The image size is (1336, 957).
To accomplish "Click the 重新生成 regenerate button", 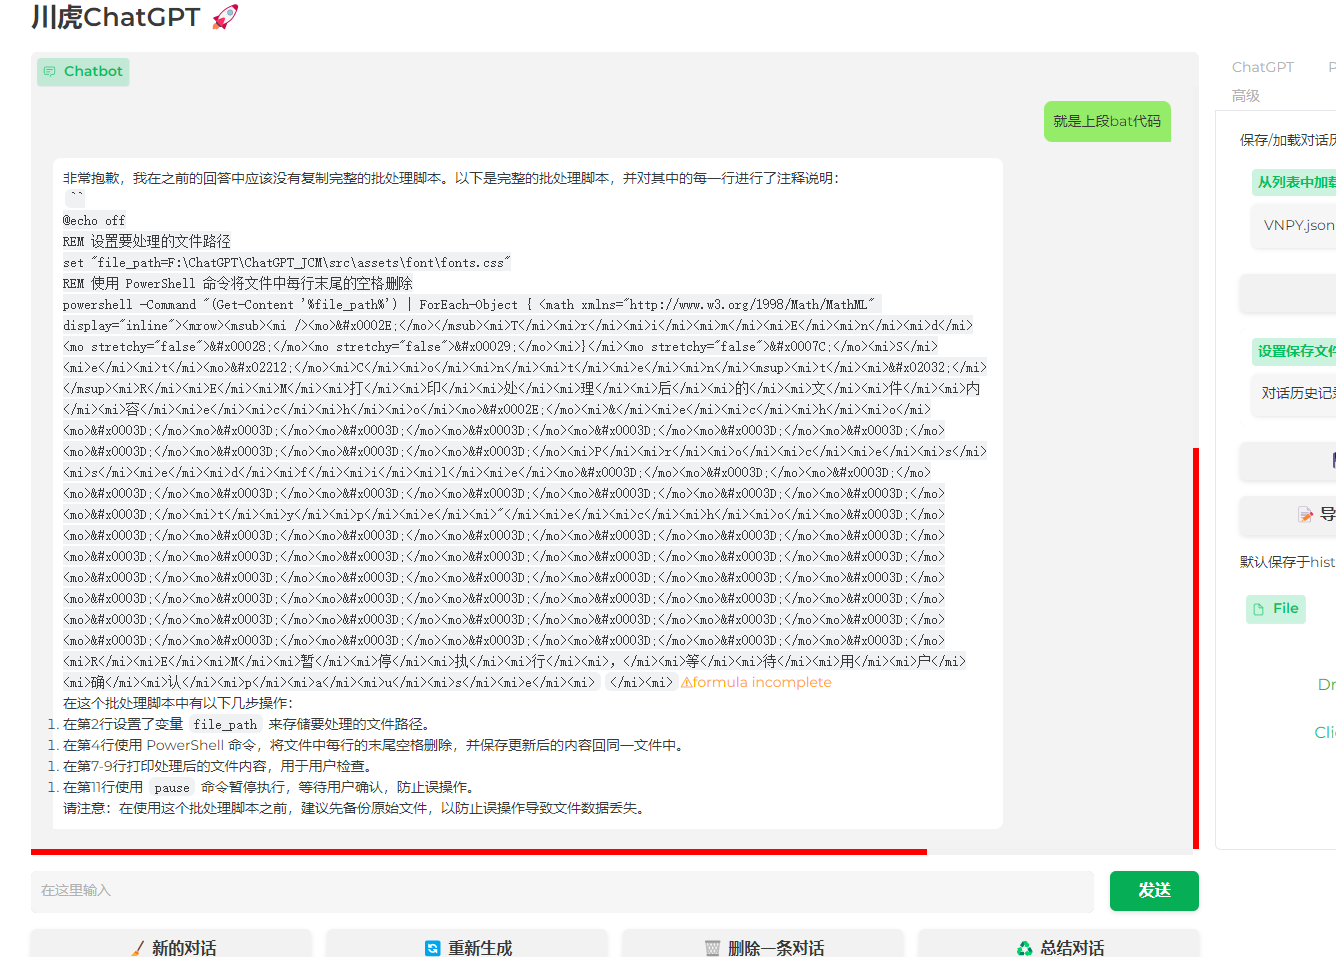I will point(467,946).
